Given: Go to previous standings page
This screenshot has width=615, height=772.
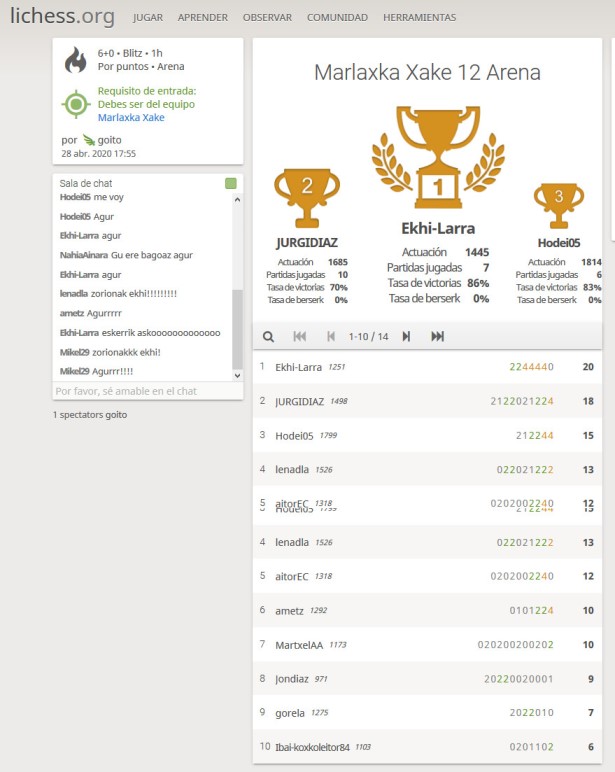Looking at the screenshot, I should pyautogui.click(x=331, y=337).
